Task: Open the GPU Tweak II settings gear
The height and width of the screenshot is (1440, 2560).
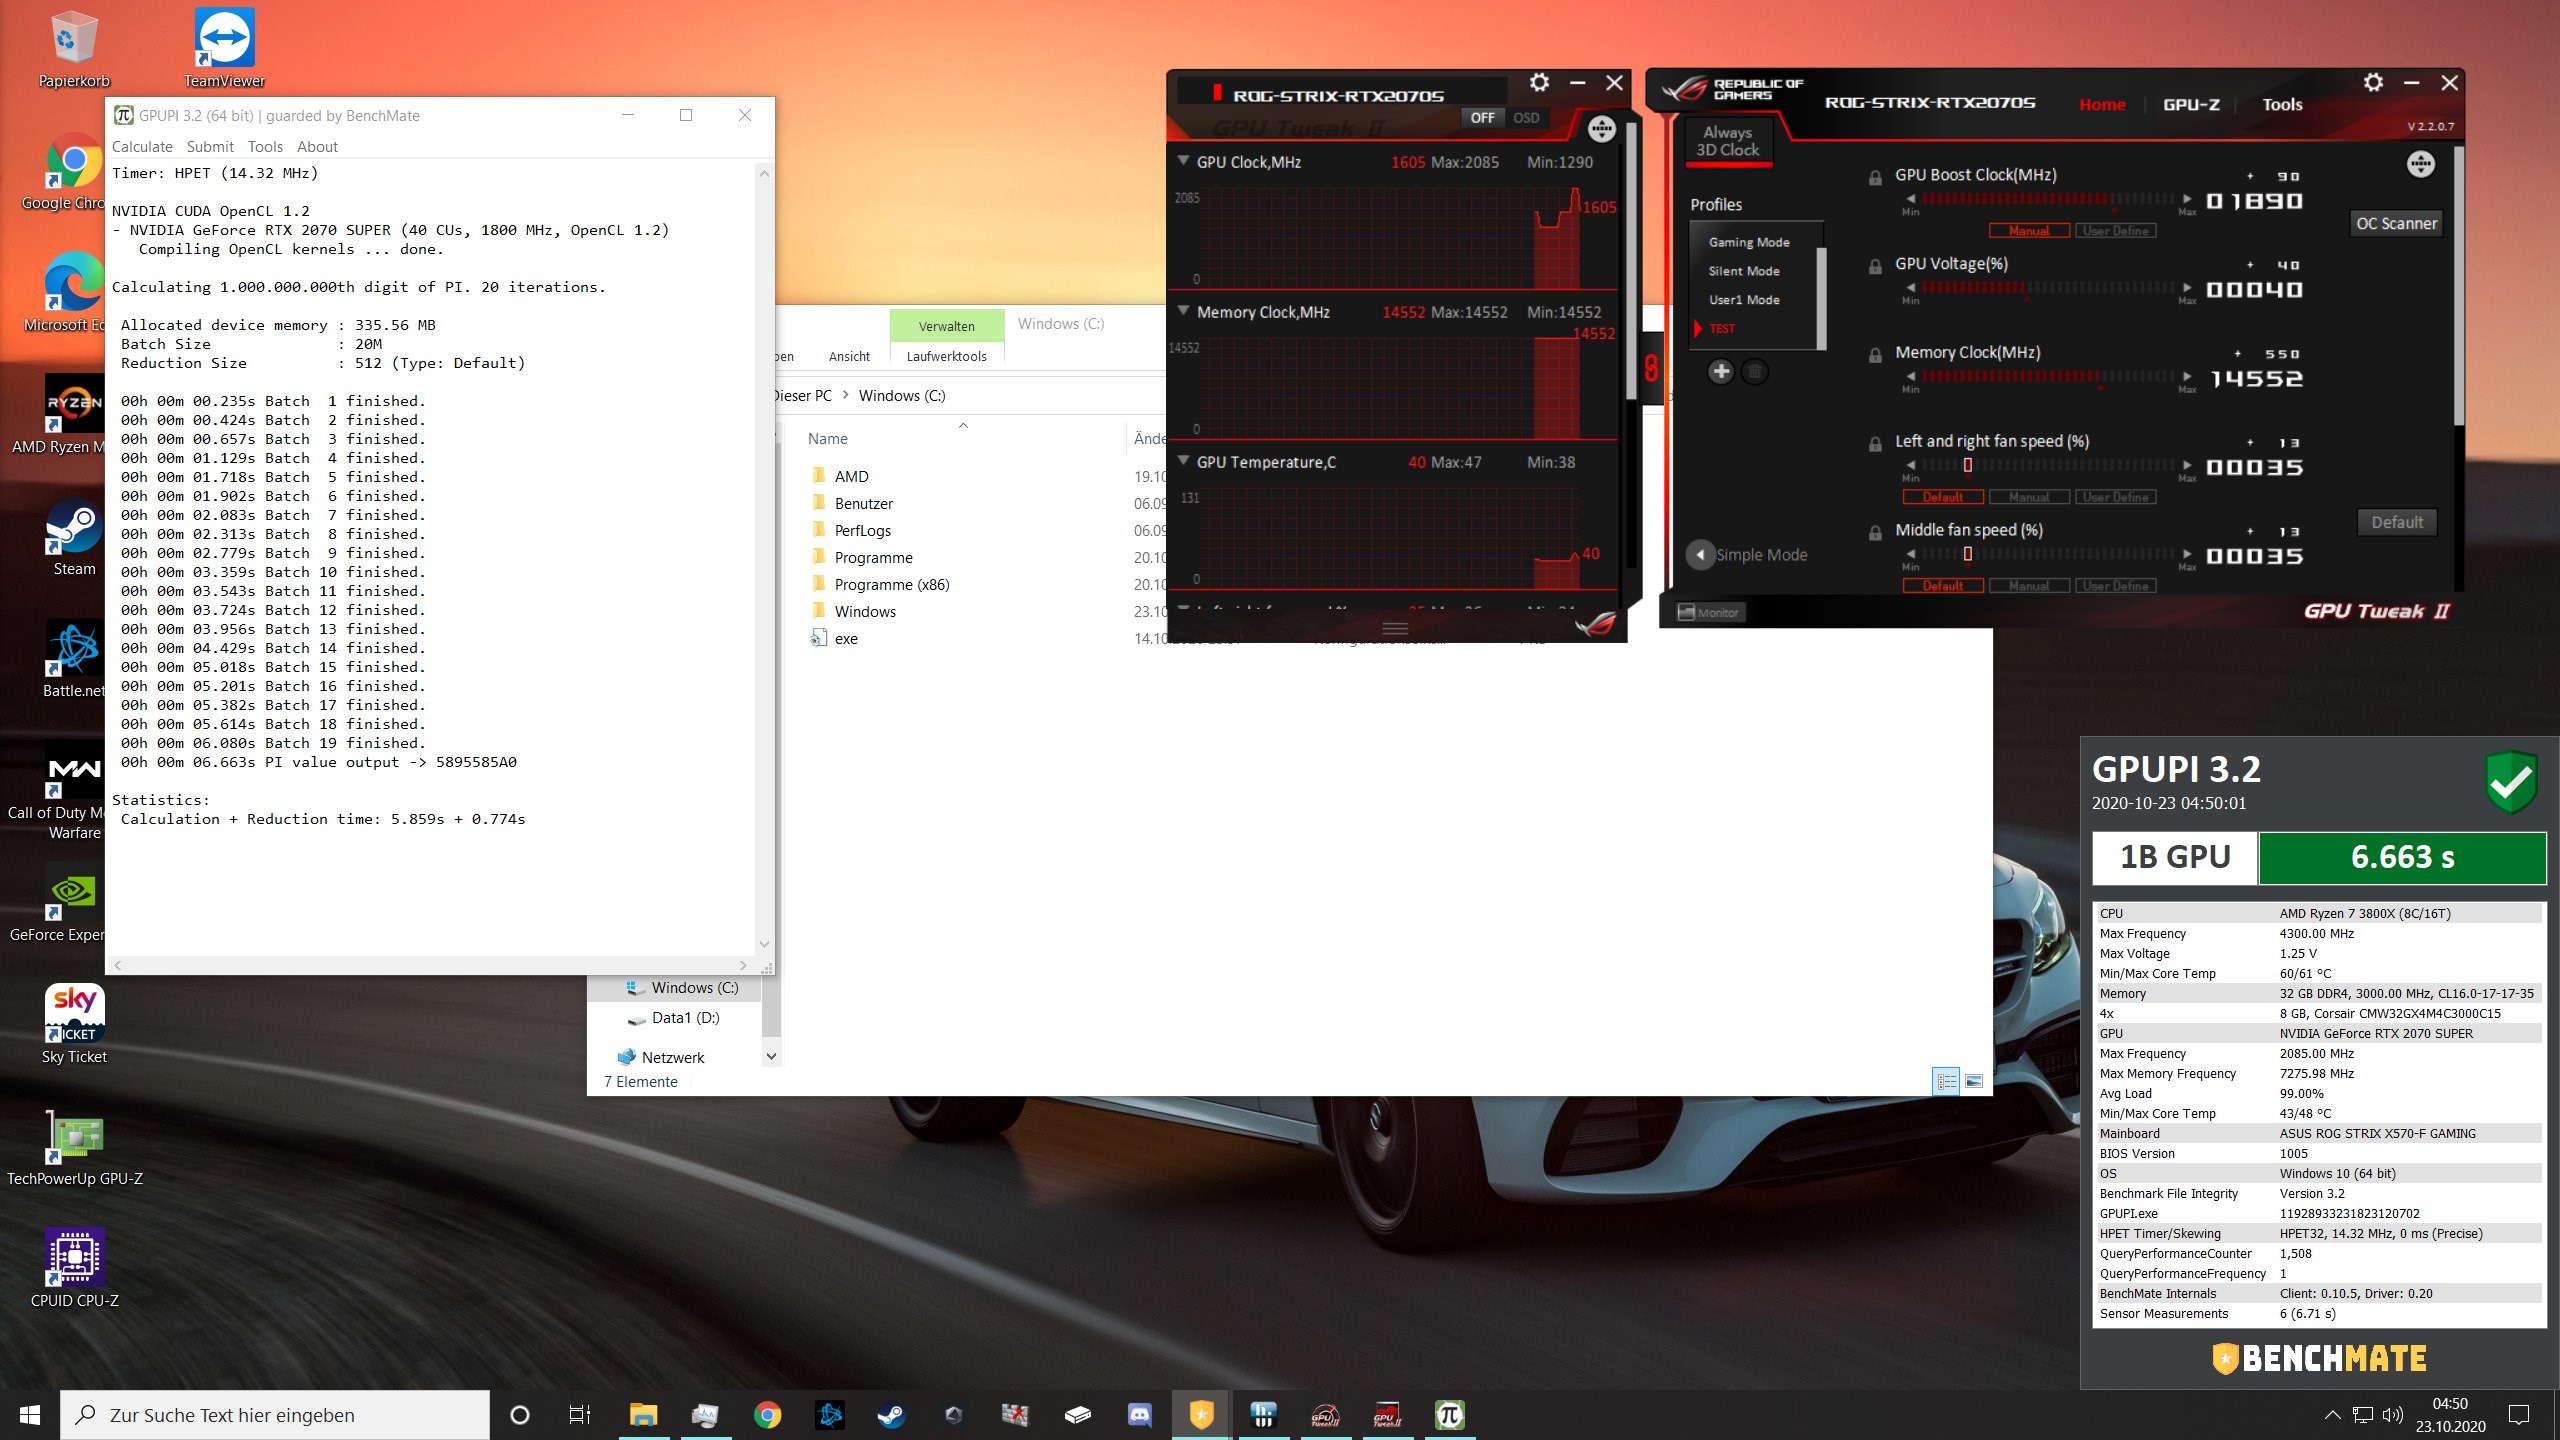Action: pos(2373,83)
